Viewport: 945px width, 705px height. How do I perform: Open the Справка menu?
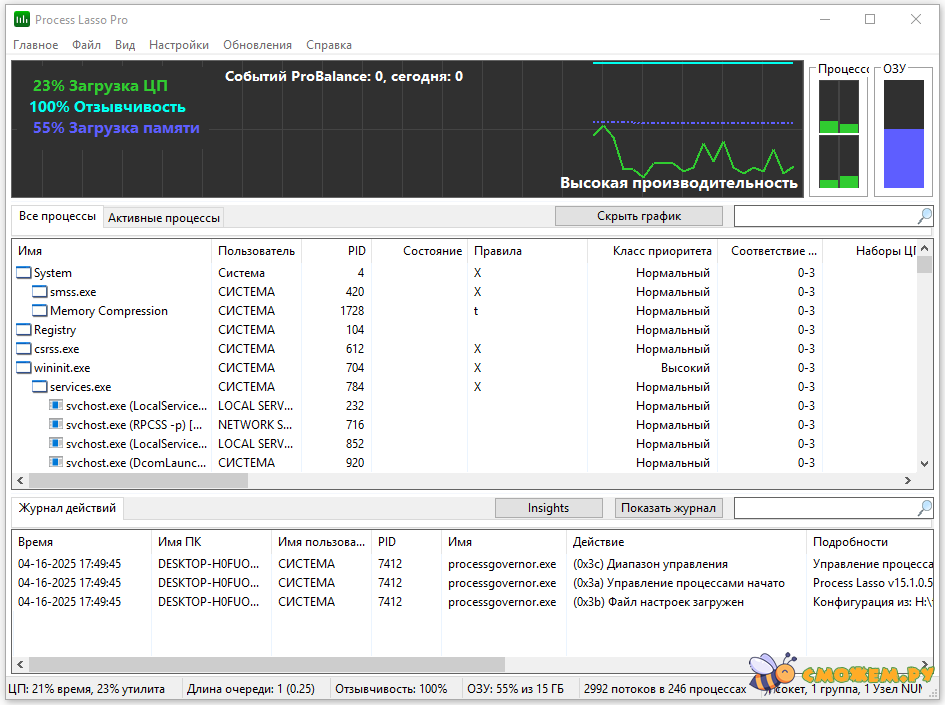click(x=328, y=45)
